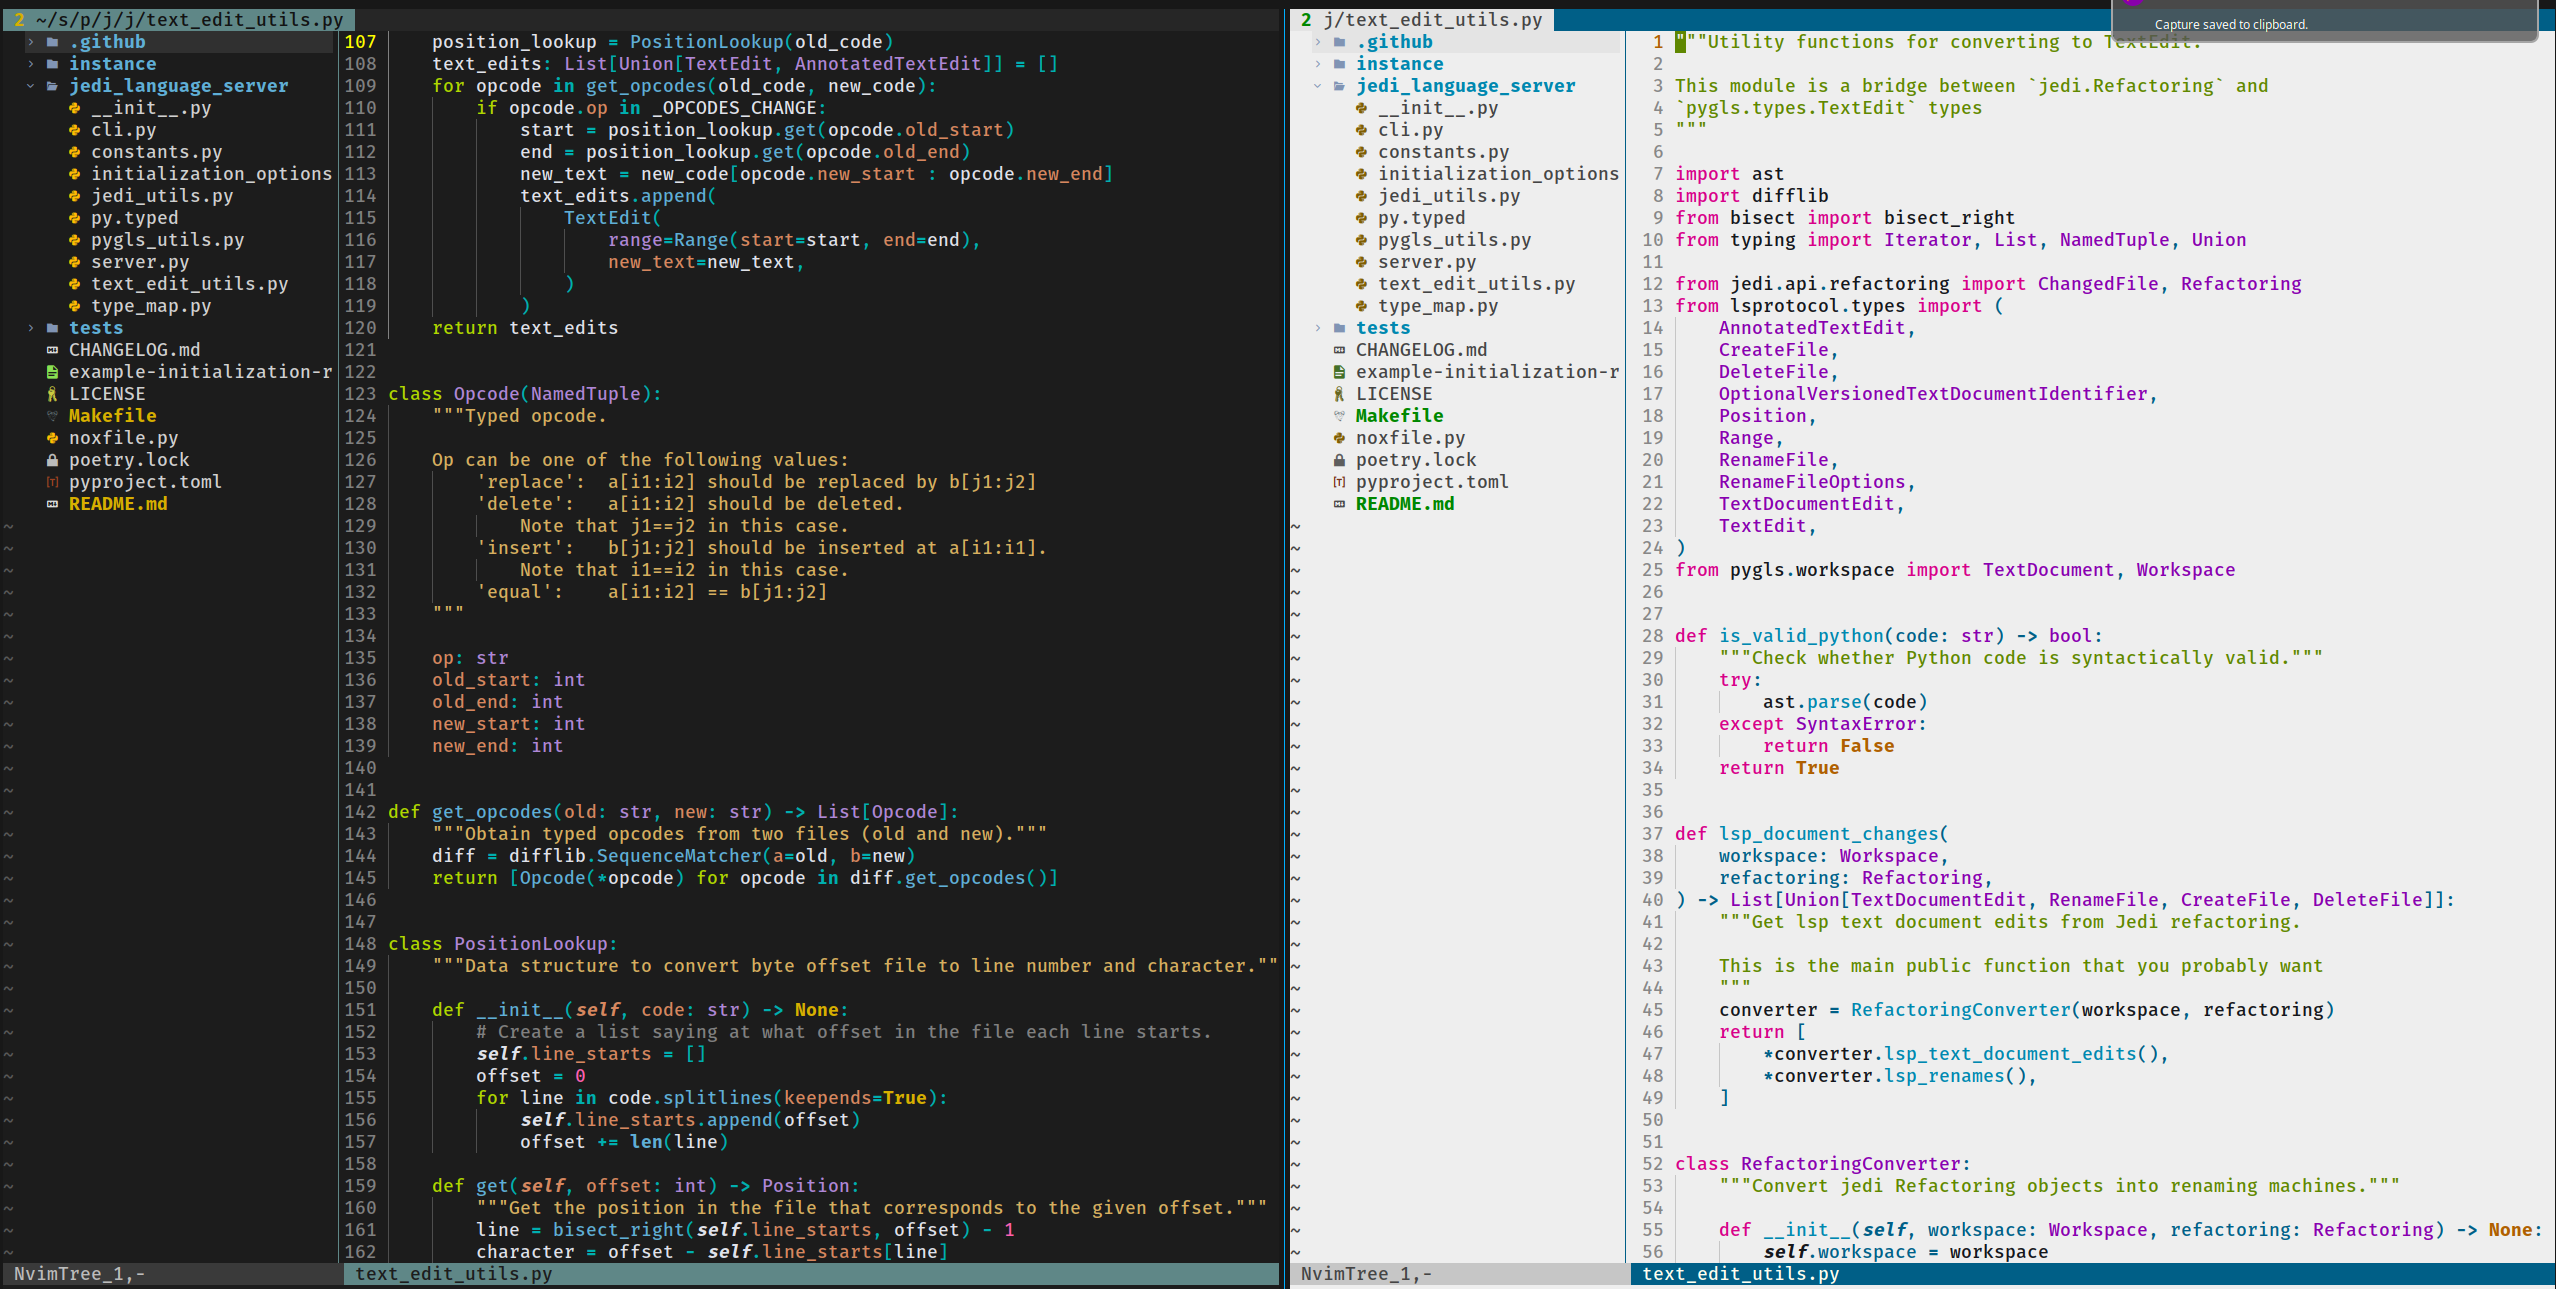This screenshot has width=2556, height=1289.
Task: Open py.typed in left tree
Action: click(x=134, y=218)
